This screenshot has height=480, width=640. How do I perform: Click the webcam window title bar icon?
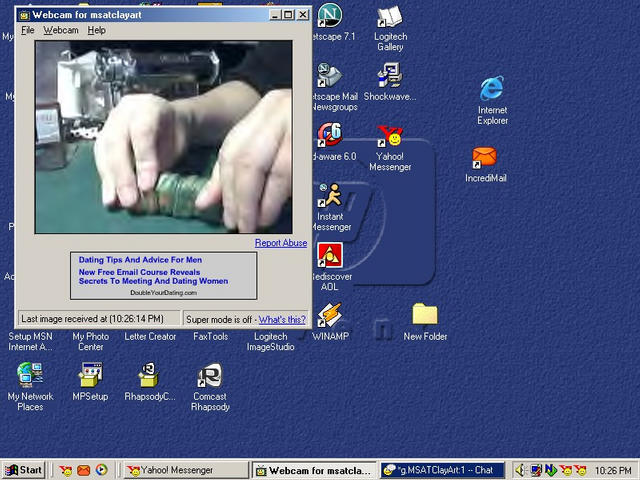point(24,16)
